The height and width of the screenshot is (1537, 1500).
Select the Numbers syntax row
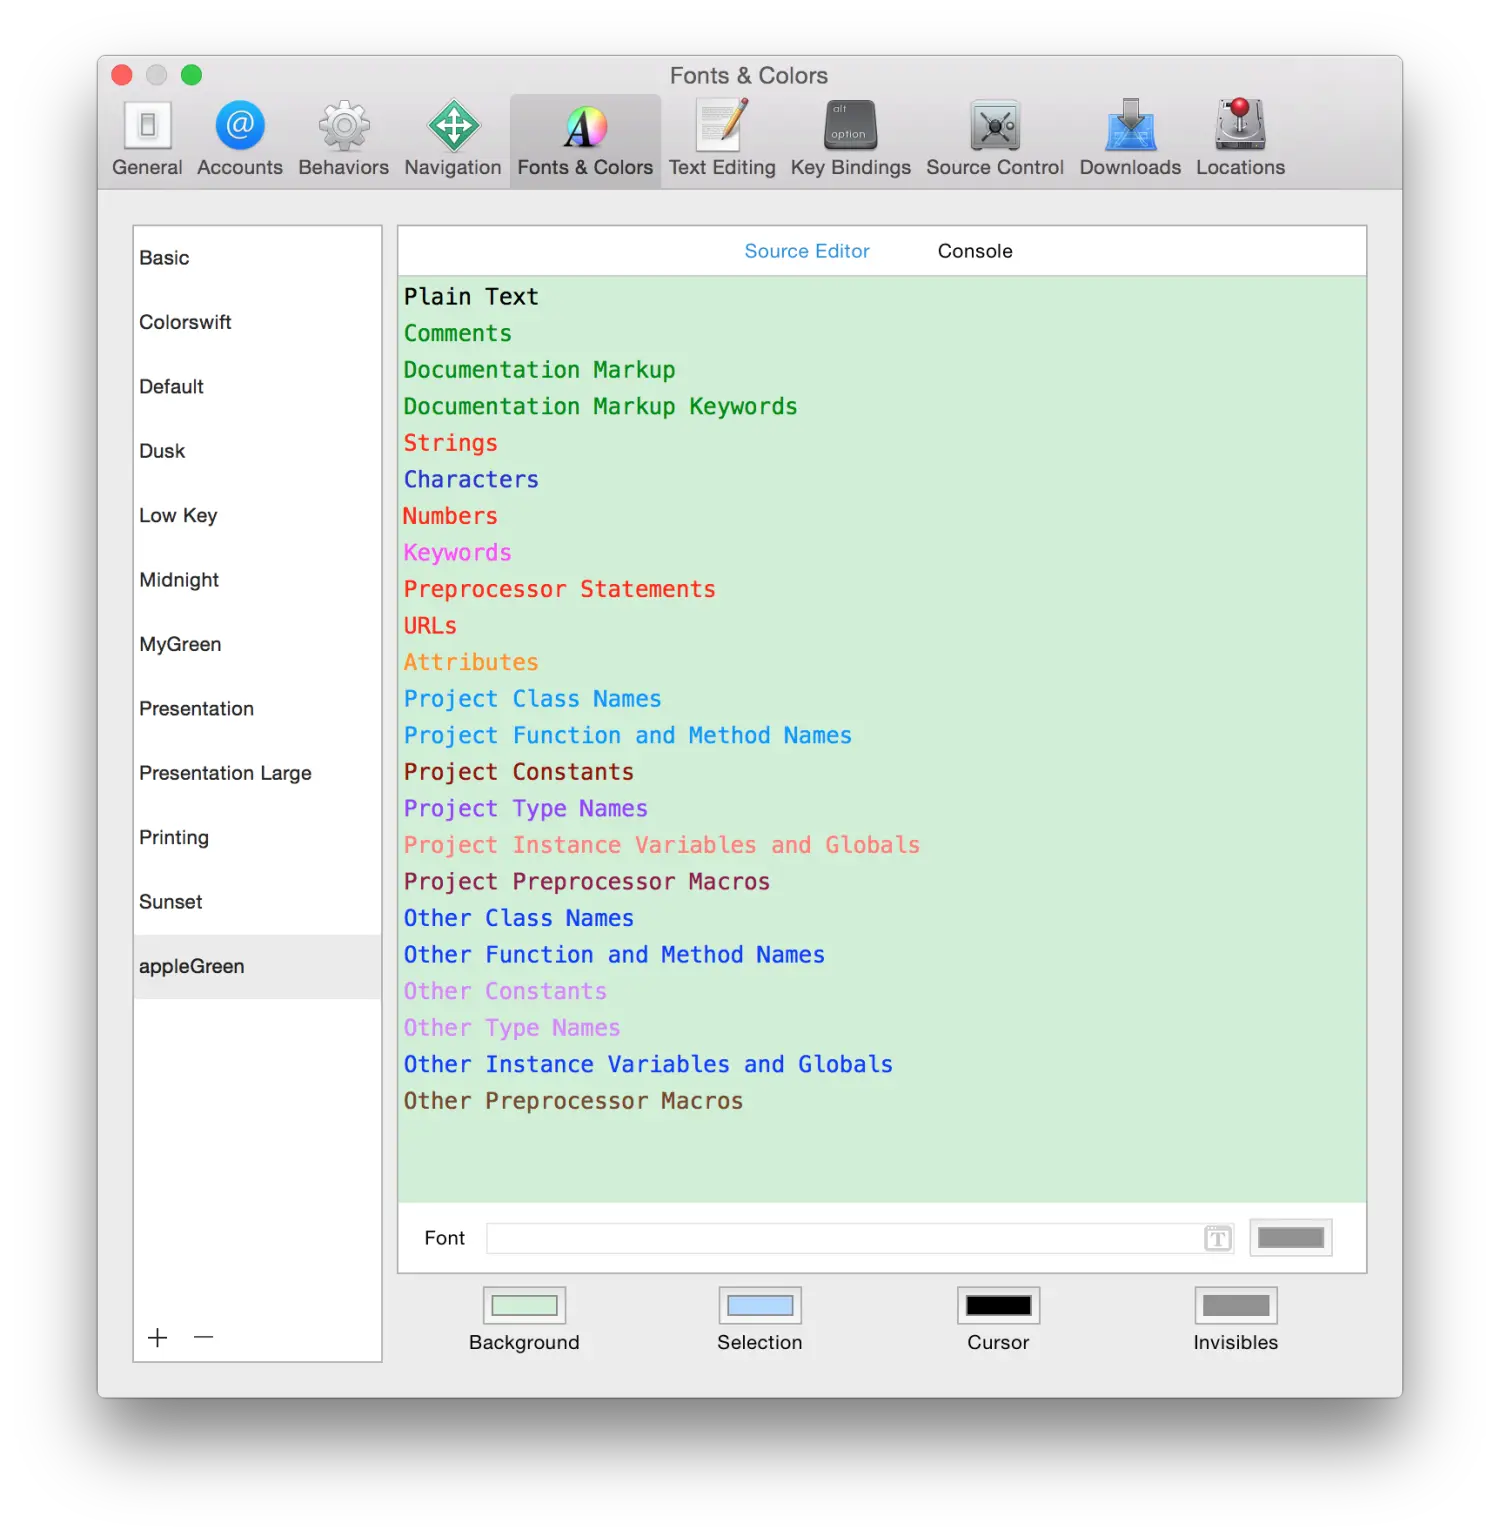[x=882, y=516]
